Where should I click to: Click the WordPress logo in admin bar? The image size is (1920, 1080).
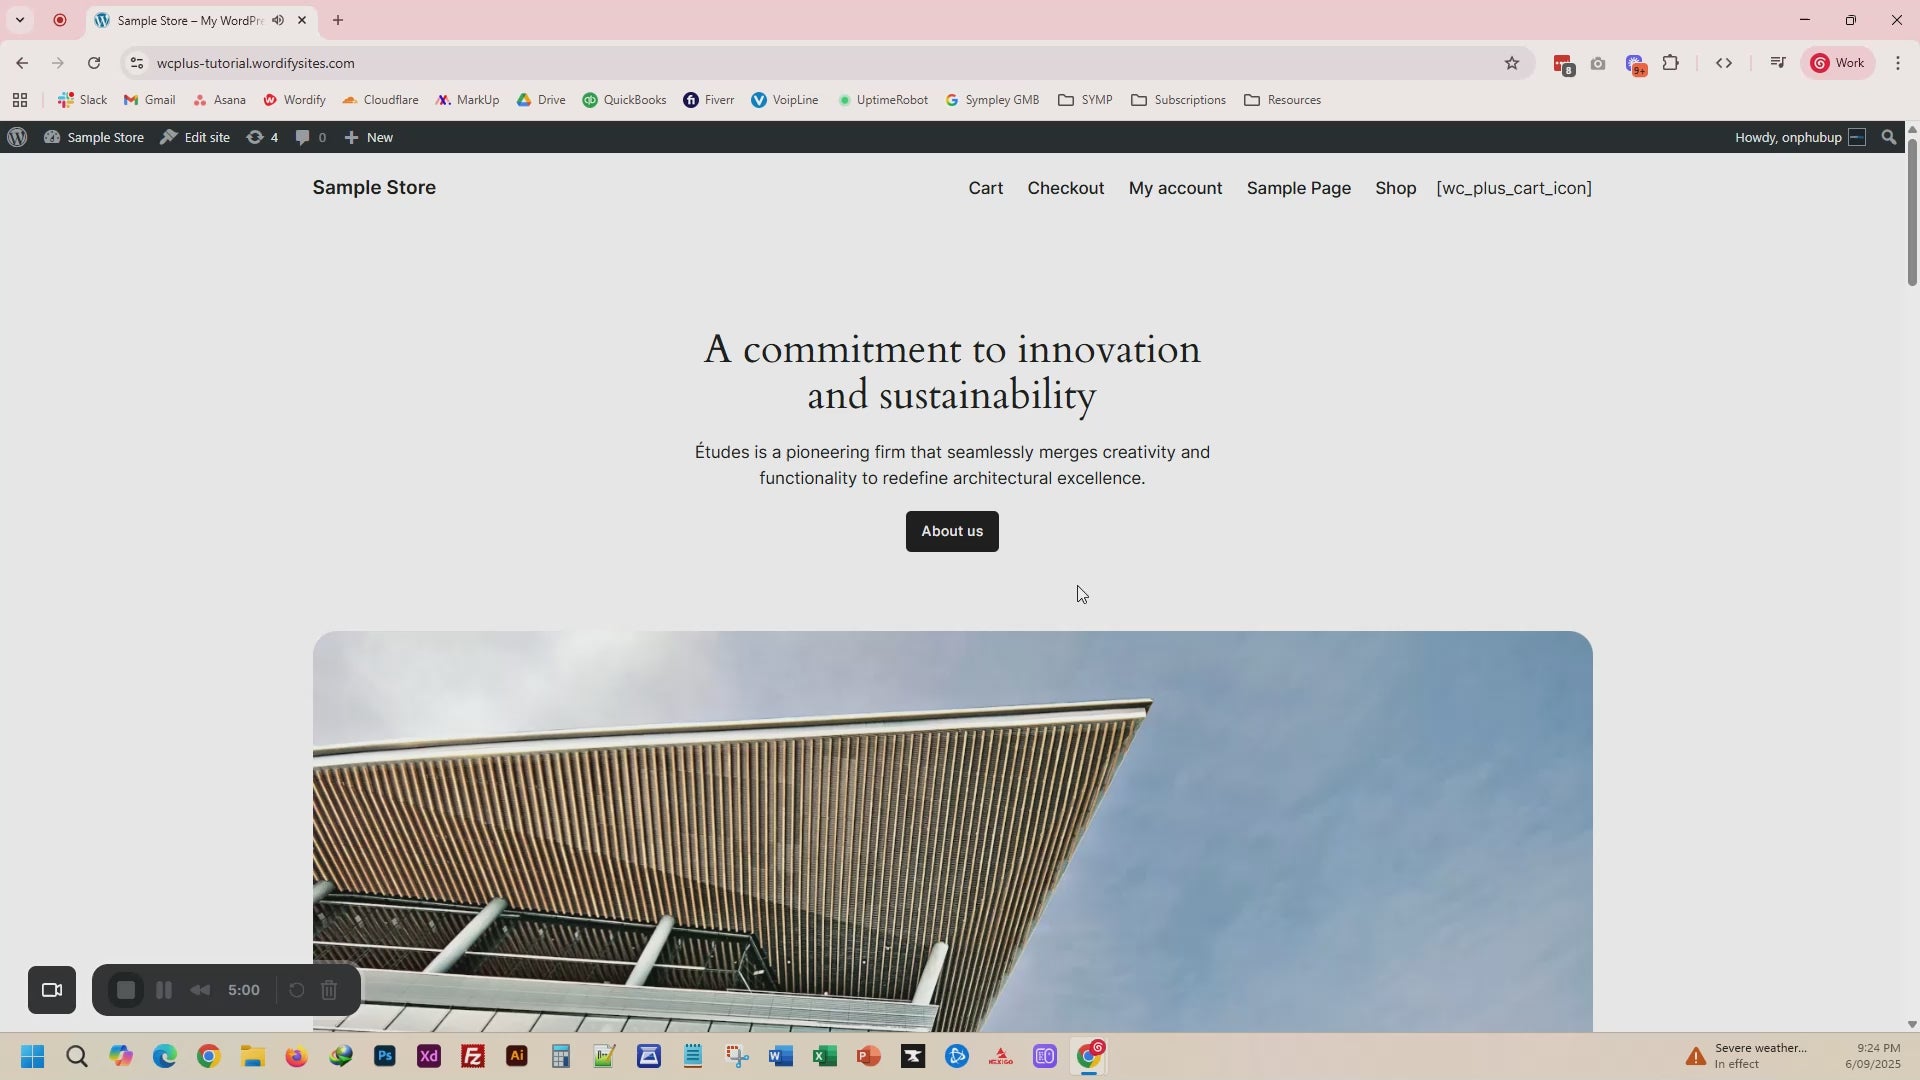(17, 137)
